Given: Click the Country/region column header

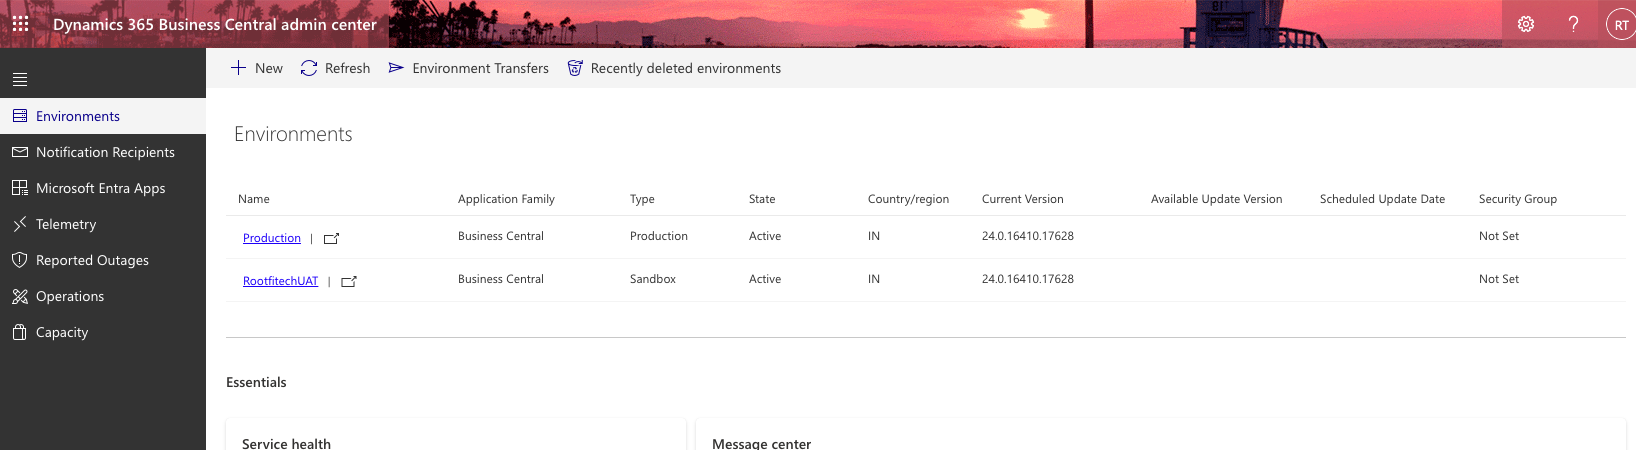Looking at the screenshot, I should (908, 199).
